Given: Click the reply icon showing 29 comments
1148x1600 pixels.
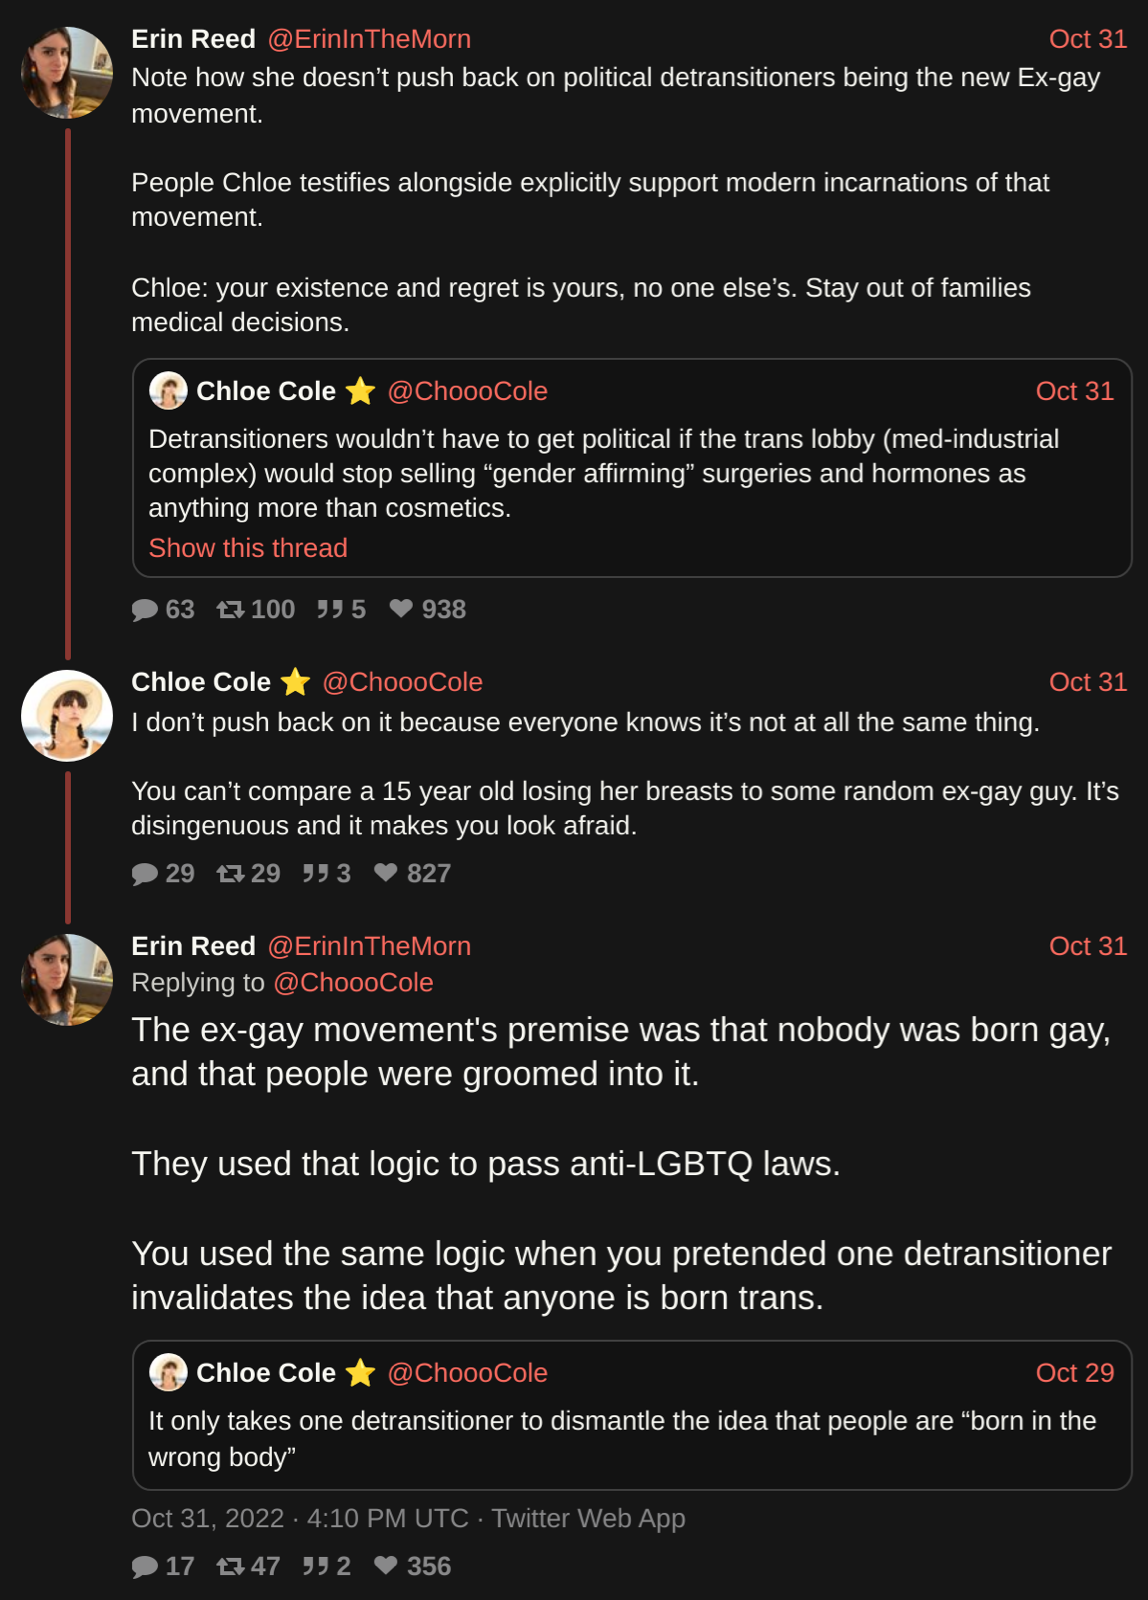Looking at the screenshot, I should [145, 874].
